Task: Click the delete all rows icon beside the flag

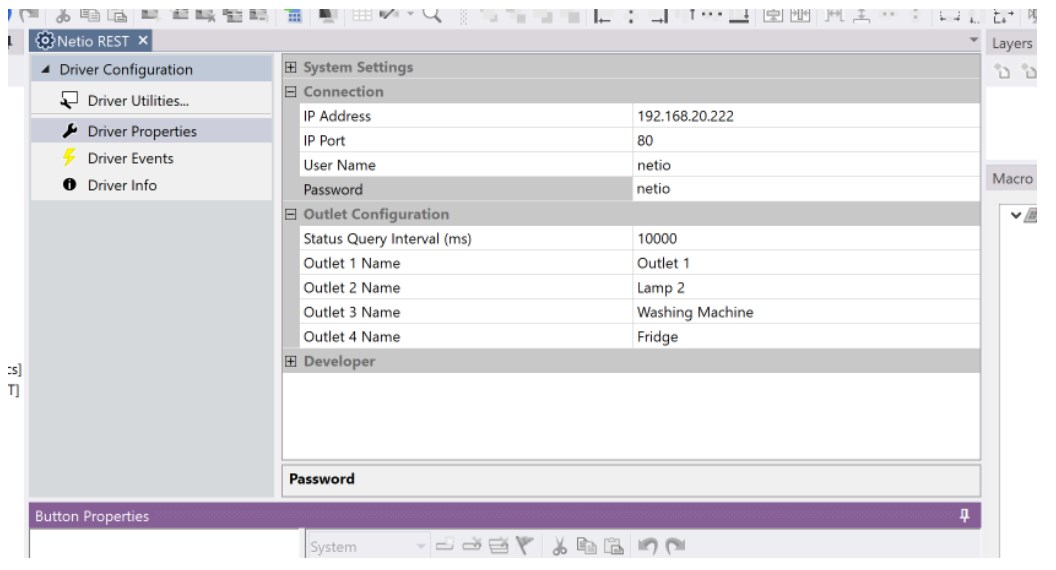Action: coord(498,545)
